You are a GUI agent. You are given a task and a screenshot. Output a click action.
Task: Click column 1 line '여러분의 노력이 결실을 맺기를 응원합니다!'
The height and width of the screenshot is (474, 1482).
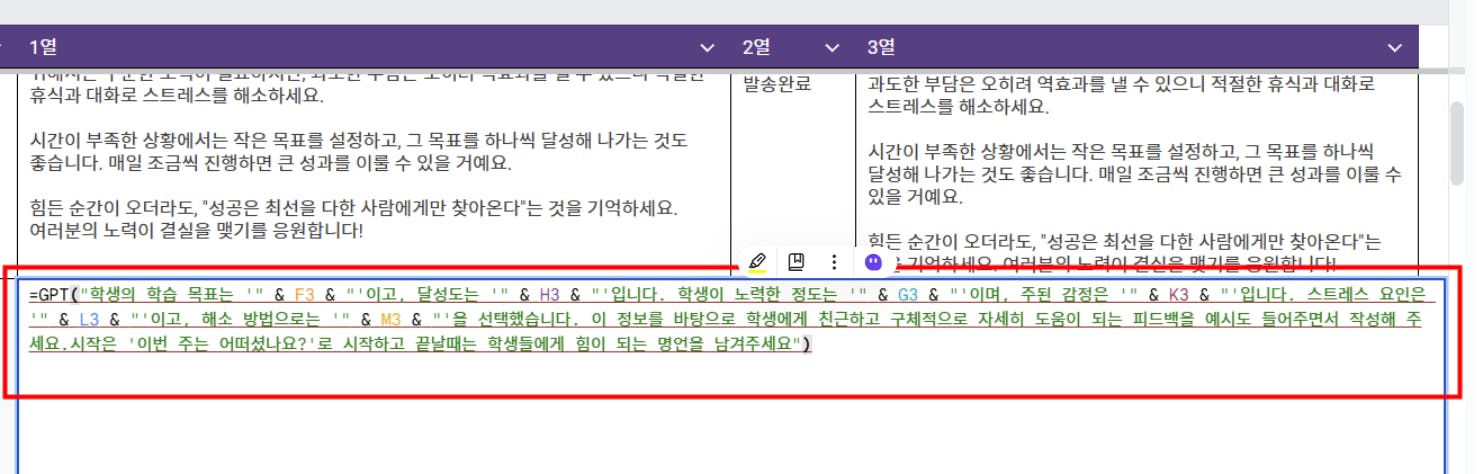196,231
